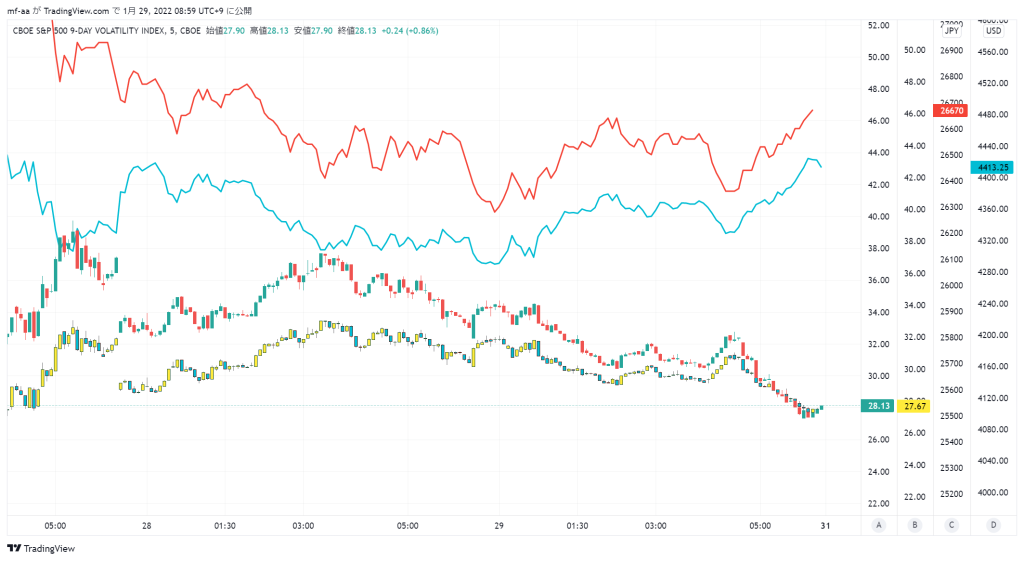Screen dimensions: 1024x561
Task: Click the cyan 4413.25 price label
Action: 992,168
